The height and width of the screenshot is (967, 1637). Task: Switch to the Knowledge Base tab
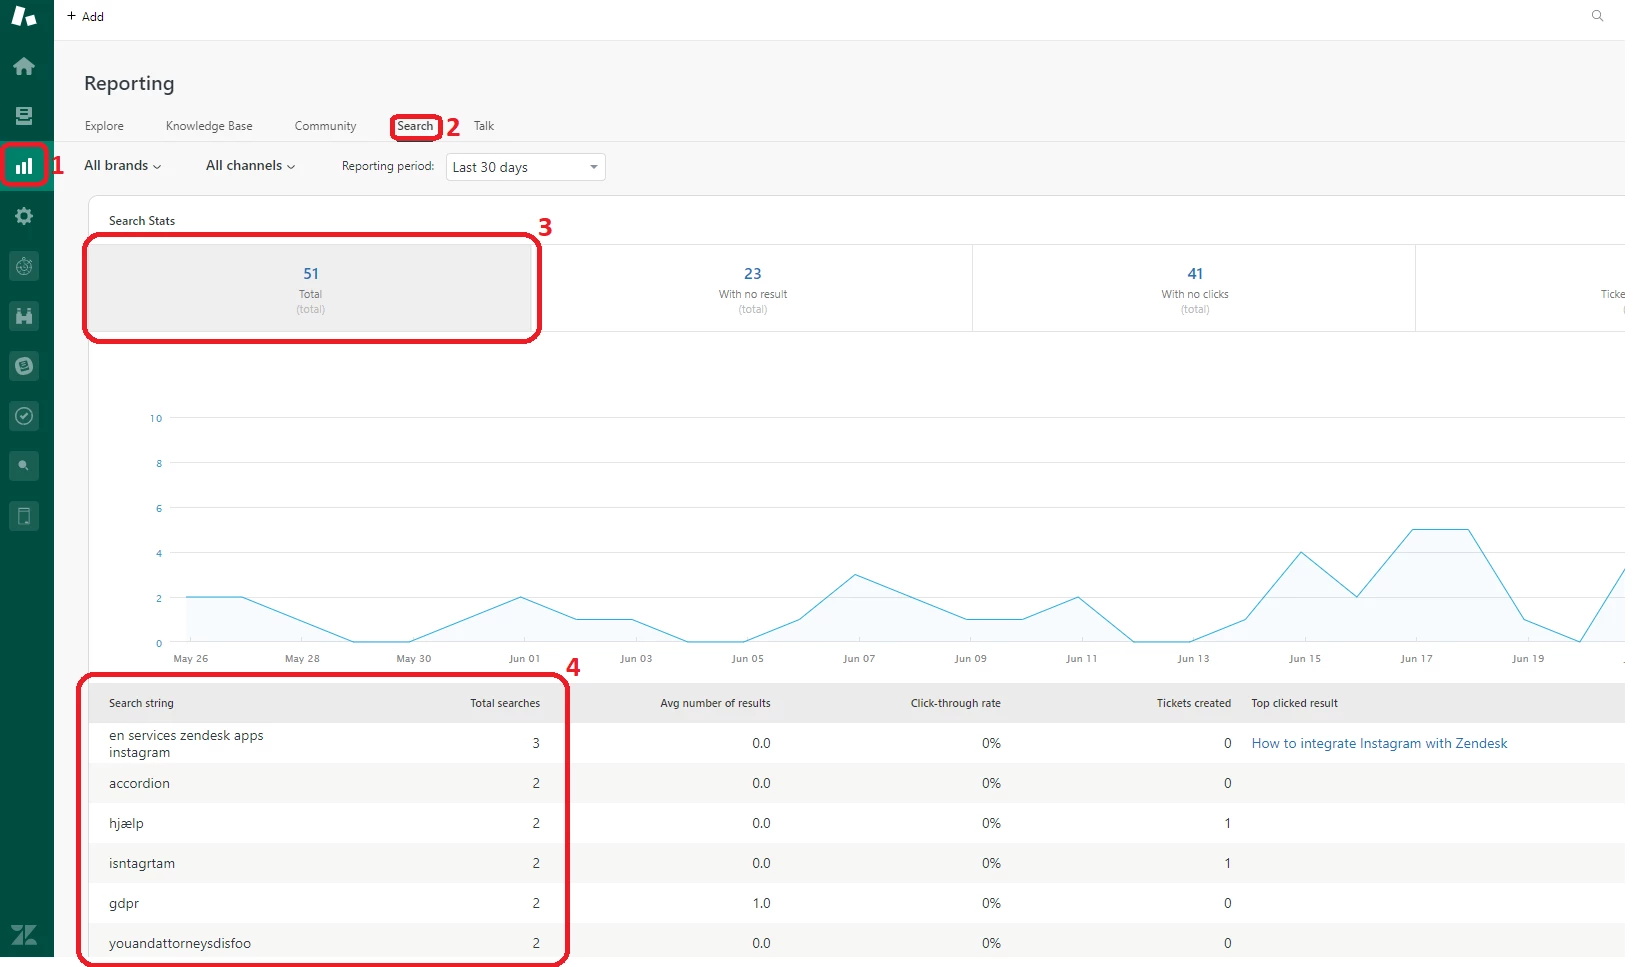click(x=209, y=126)
